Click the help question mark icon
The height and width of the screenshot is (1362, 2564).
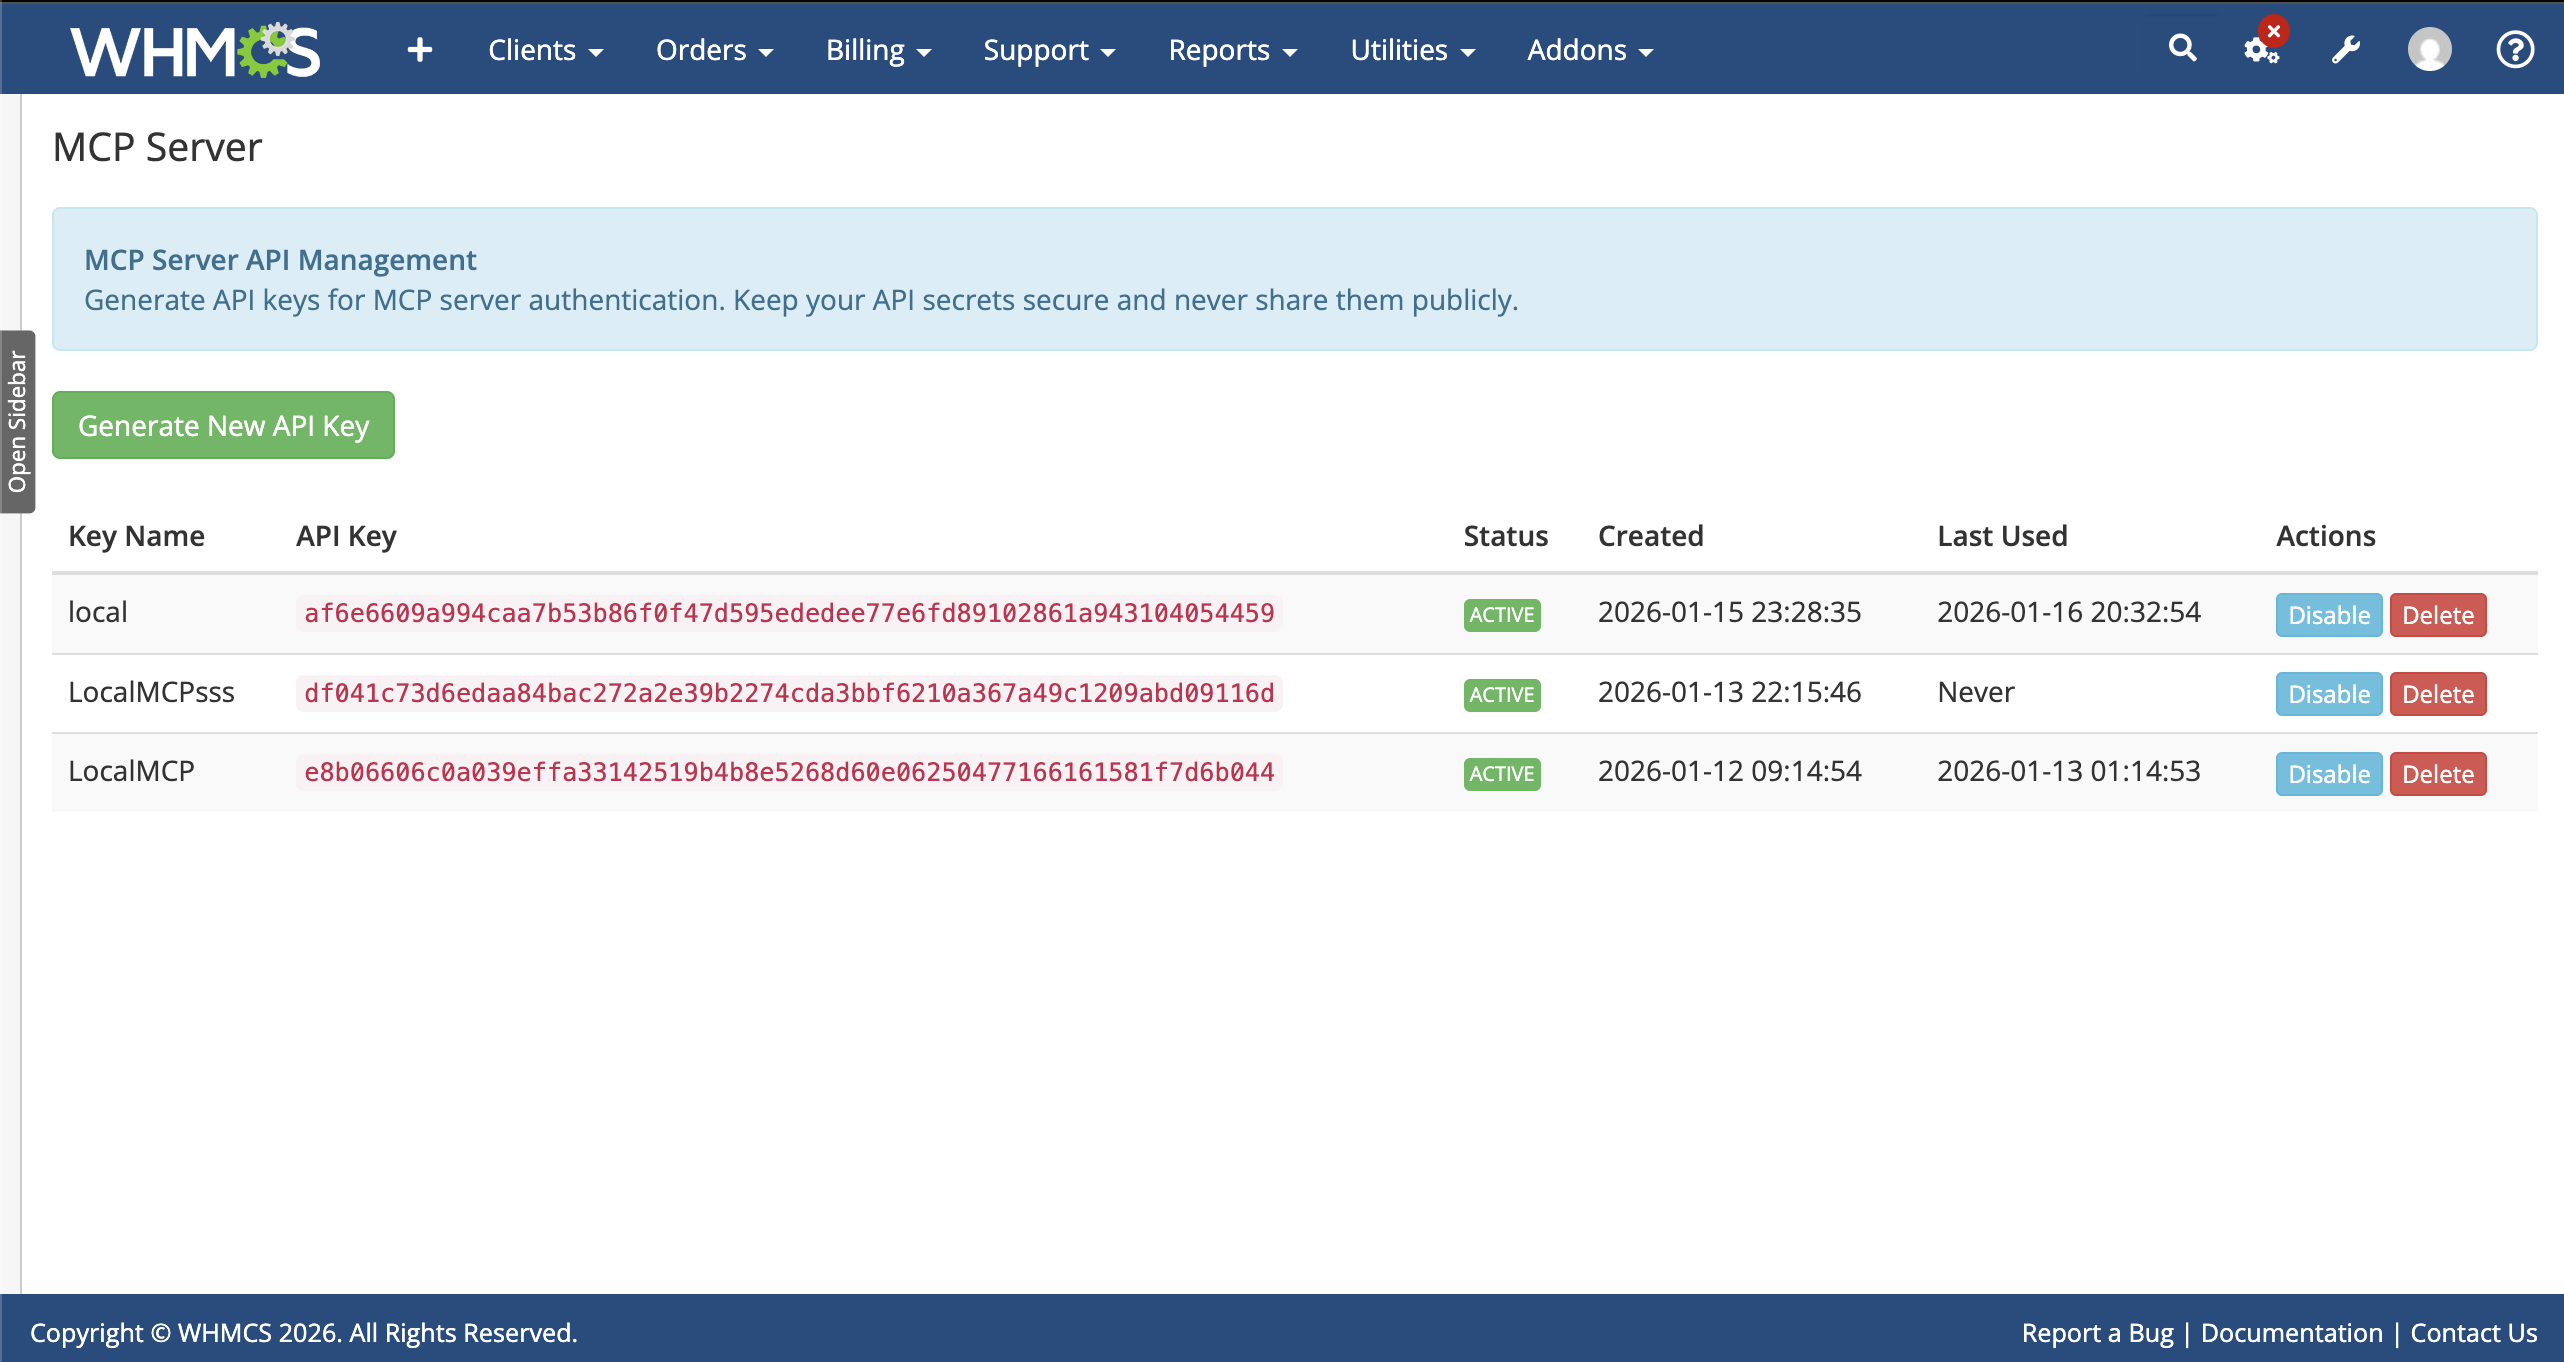[2514, 50]
